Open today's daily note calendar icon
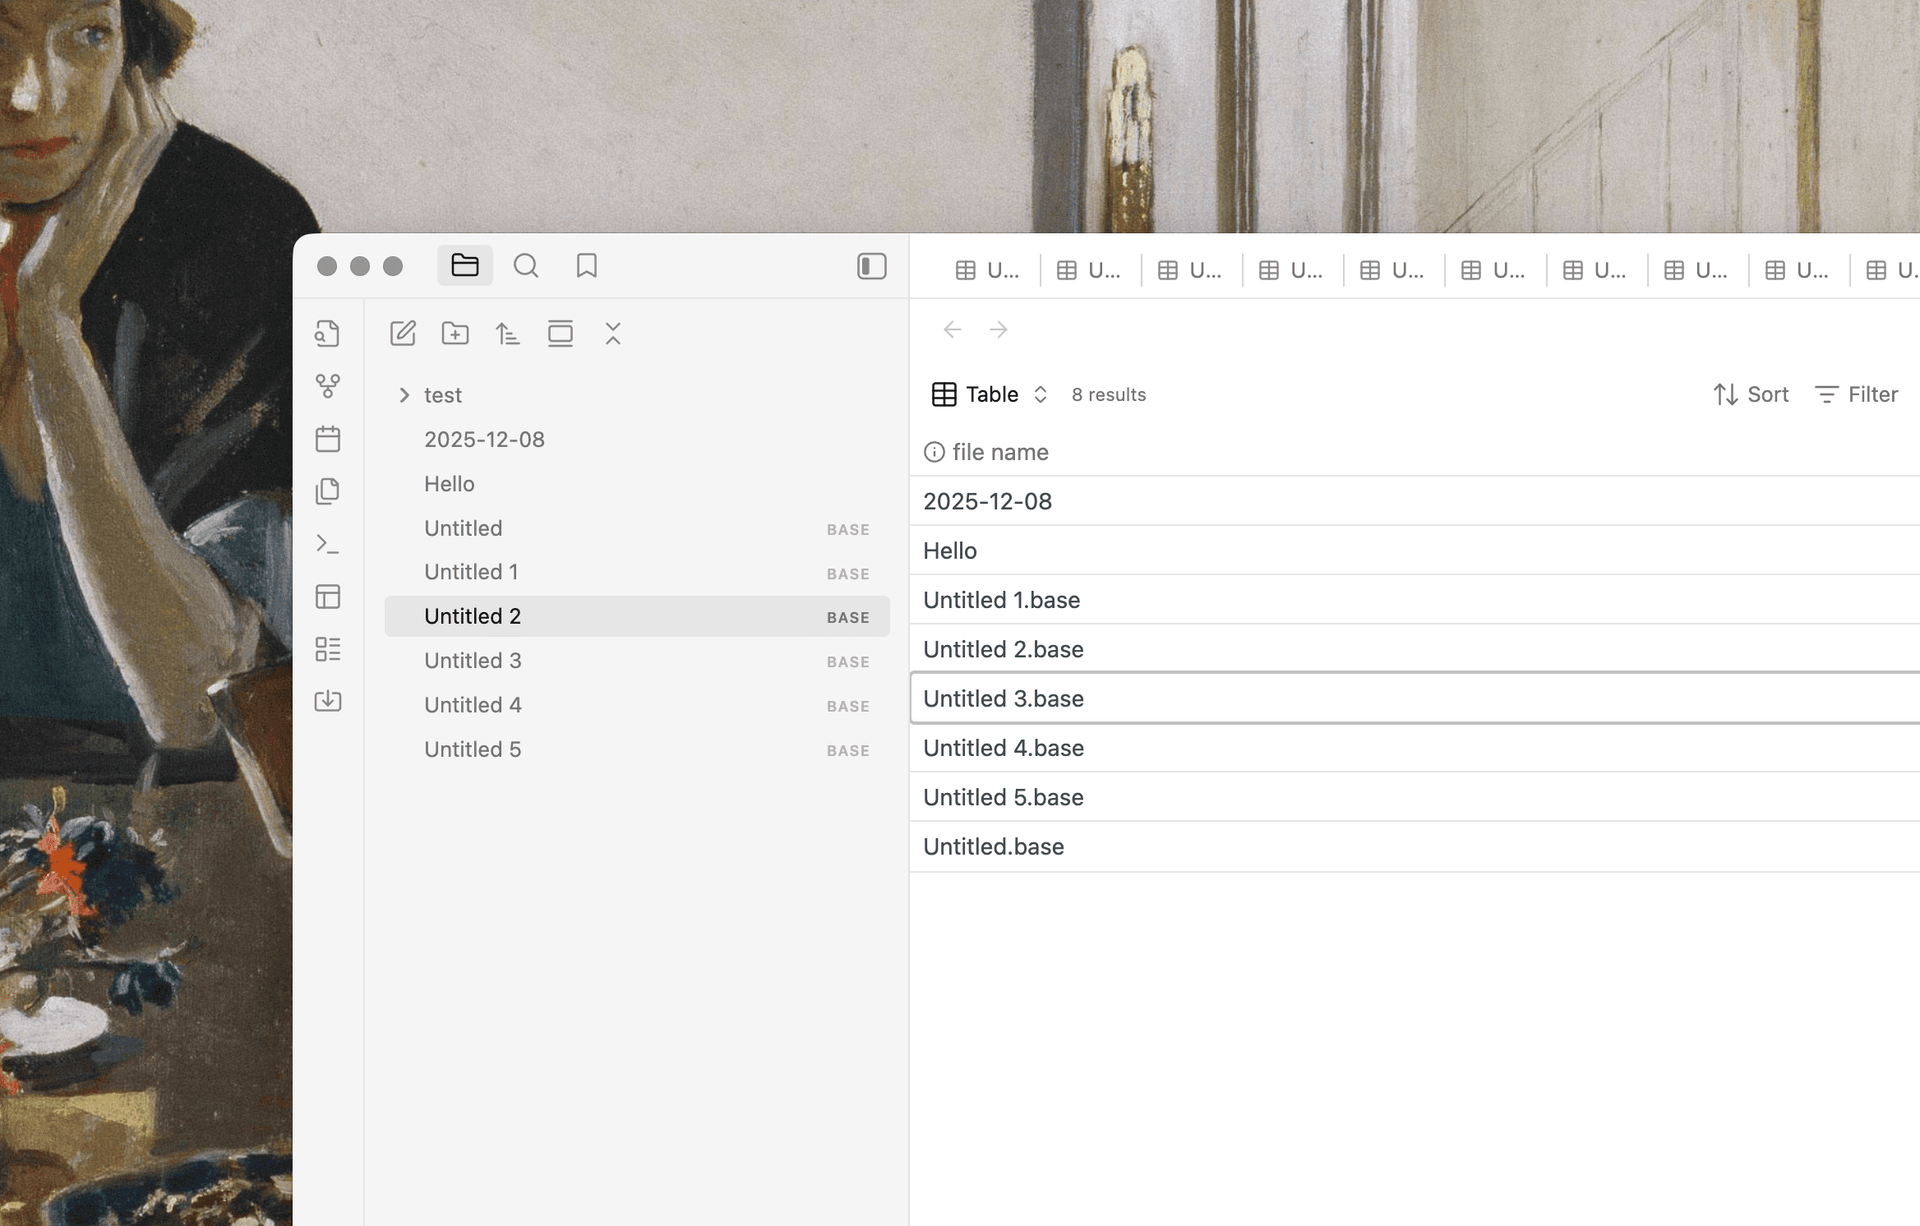This screenshot has width=1920, height=1226. pyautogui.click(x=327, y=439)
